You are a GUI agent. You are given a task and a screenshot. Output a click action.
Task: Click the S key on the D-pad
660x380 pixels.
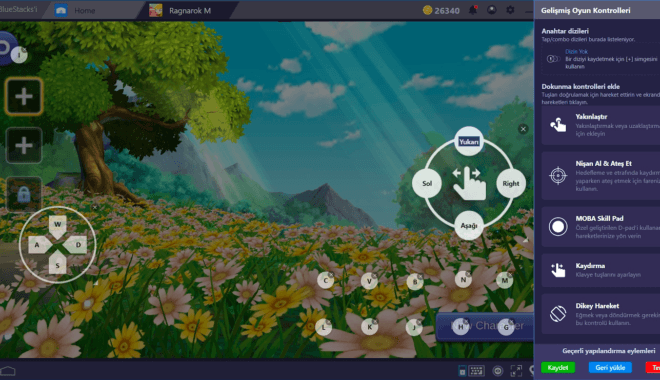[x=58, y=264]
